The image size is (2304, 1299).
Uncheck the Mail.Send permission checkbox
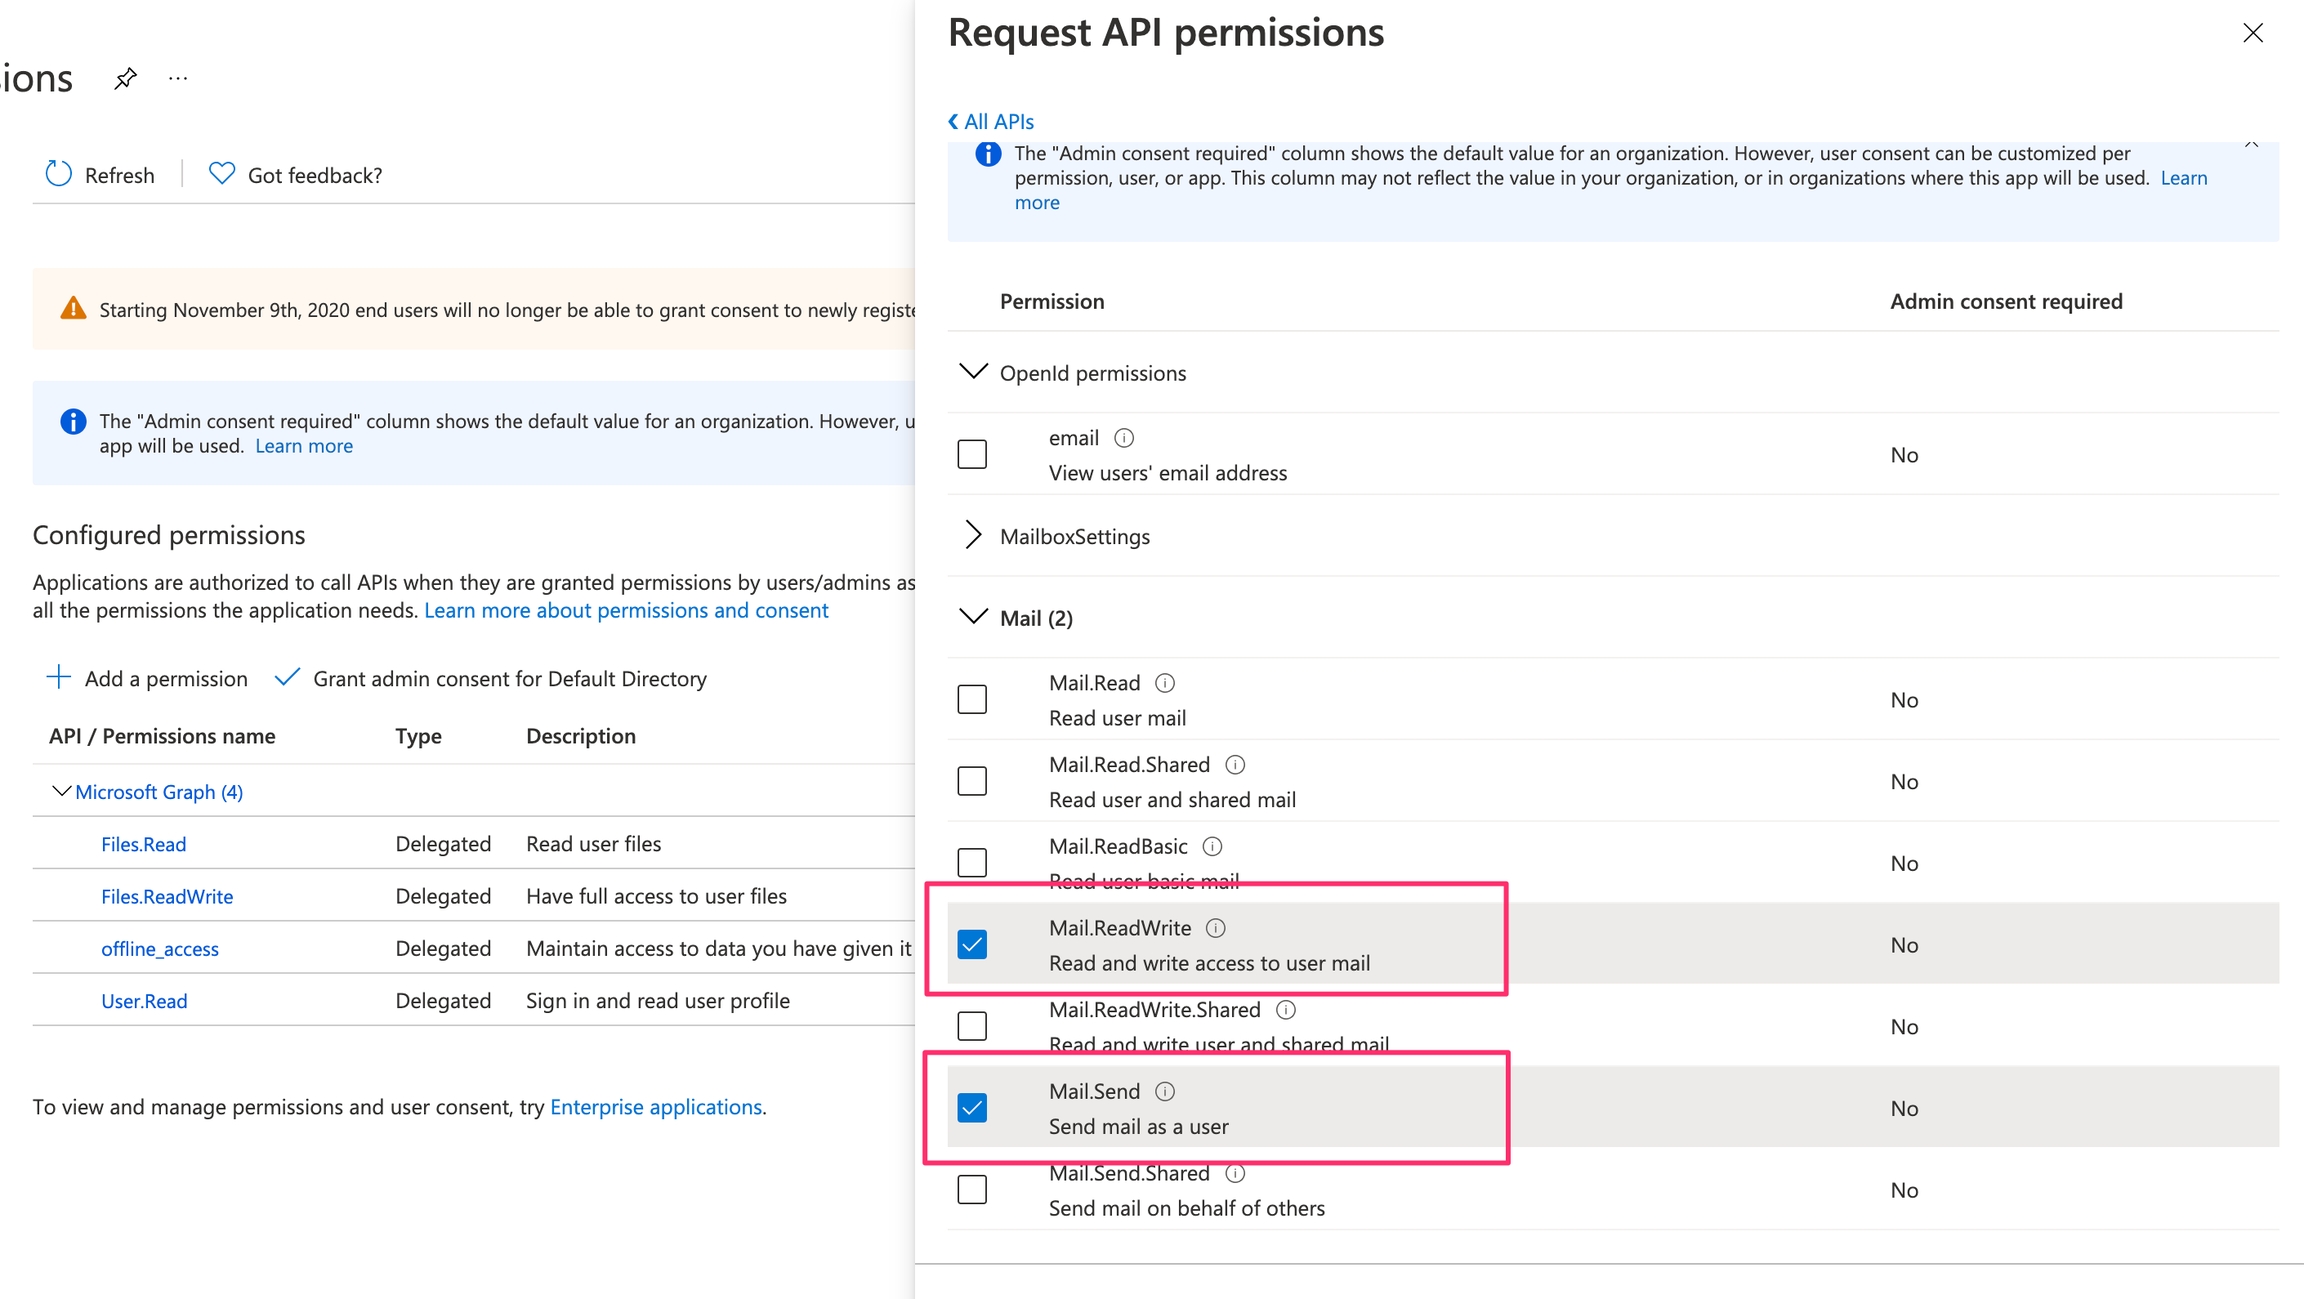[972, 1108]
